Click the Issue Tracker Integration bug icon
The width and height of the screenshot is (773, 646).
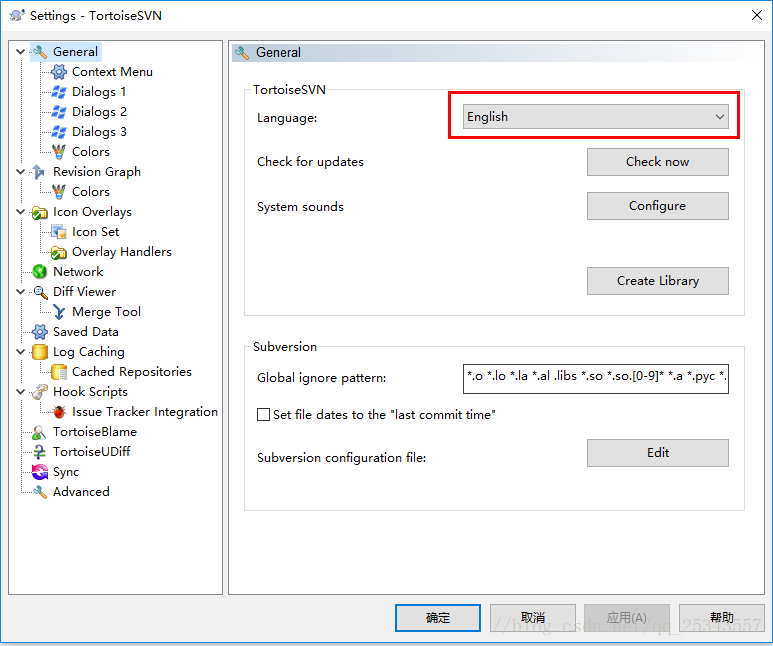(59, 412)
